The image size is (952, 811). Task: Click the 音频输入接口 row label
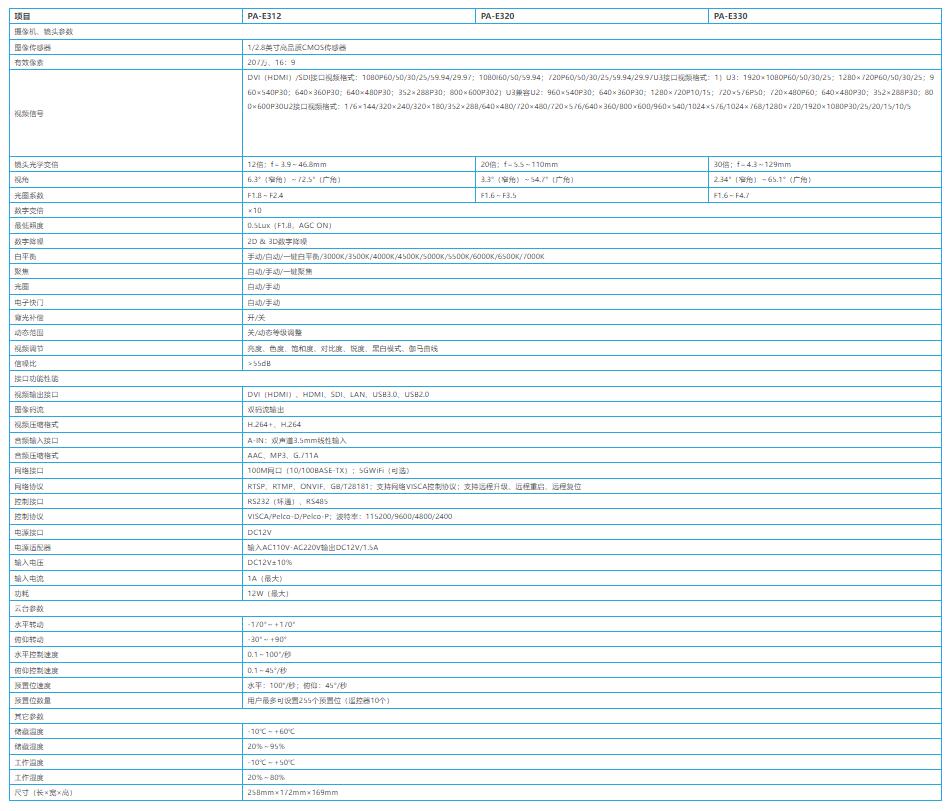tap(36, 441)
